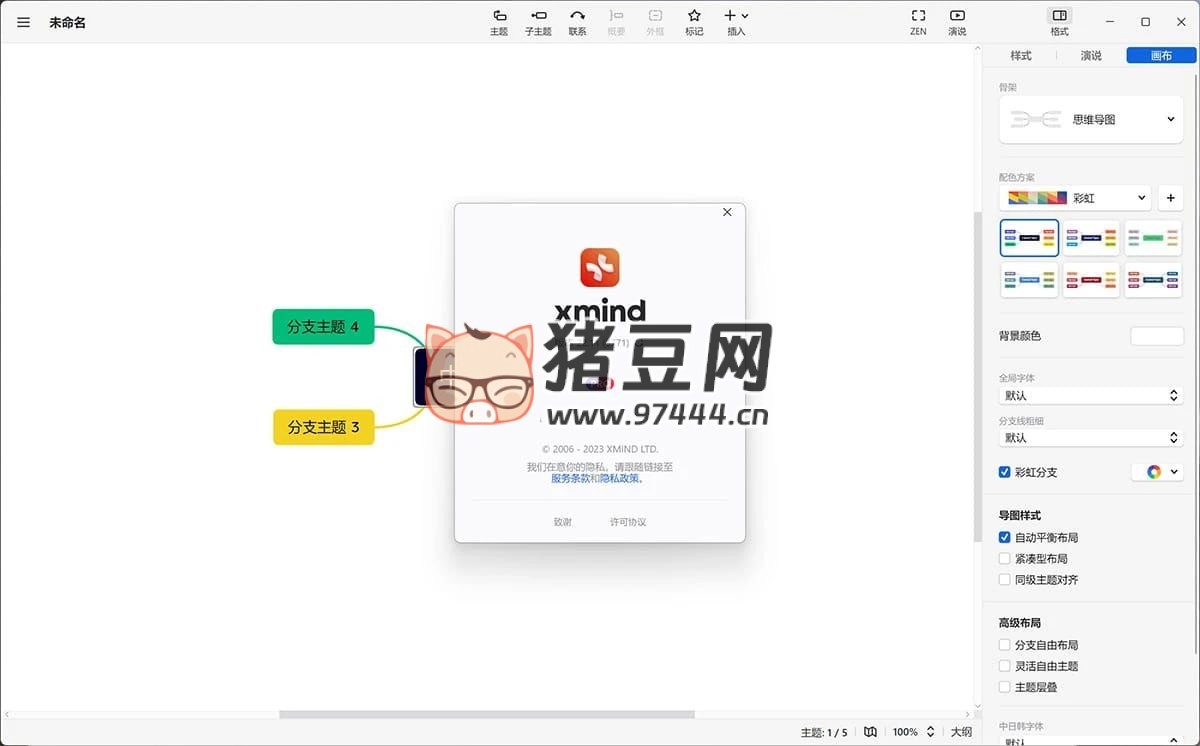Close the xmind about dialog
The height and width of the screenshot is (746, 1200).
[x=727, y=212]
